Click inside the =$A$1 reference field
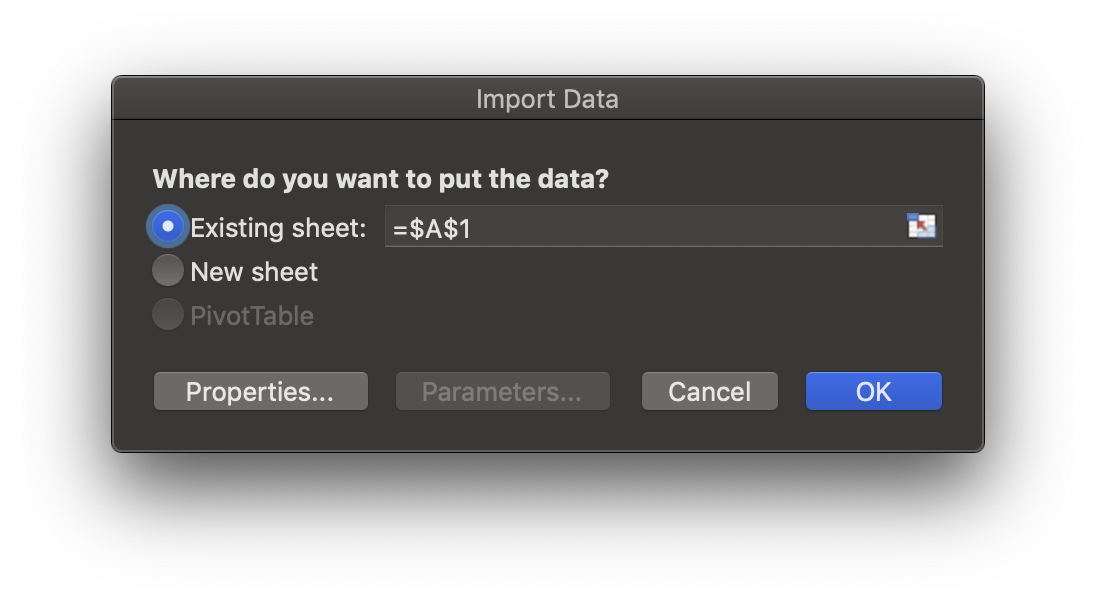Image resolution: width=1096 pixels, height=600 pixels. click(600, 227)
